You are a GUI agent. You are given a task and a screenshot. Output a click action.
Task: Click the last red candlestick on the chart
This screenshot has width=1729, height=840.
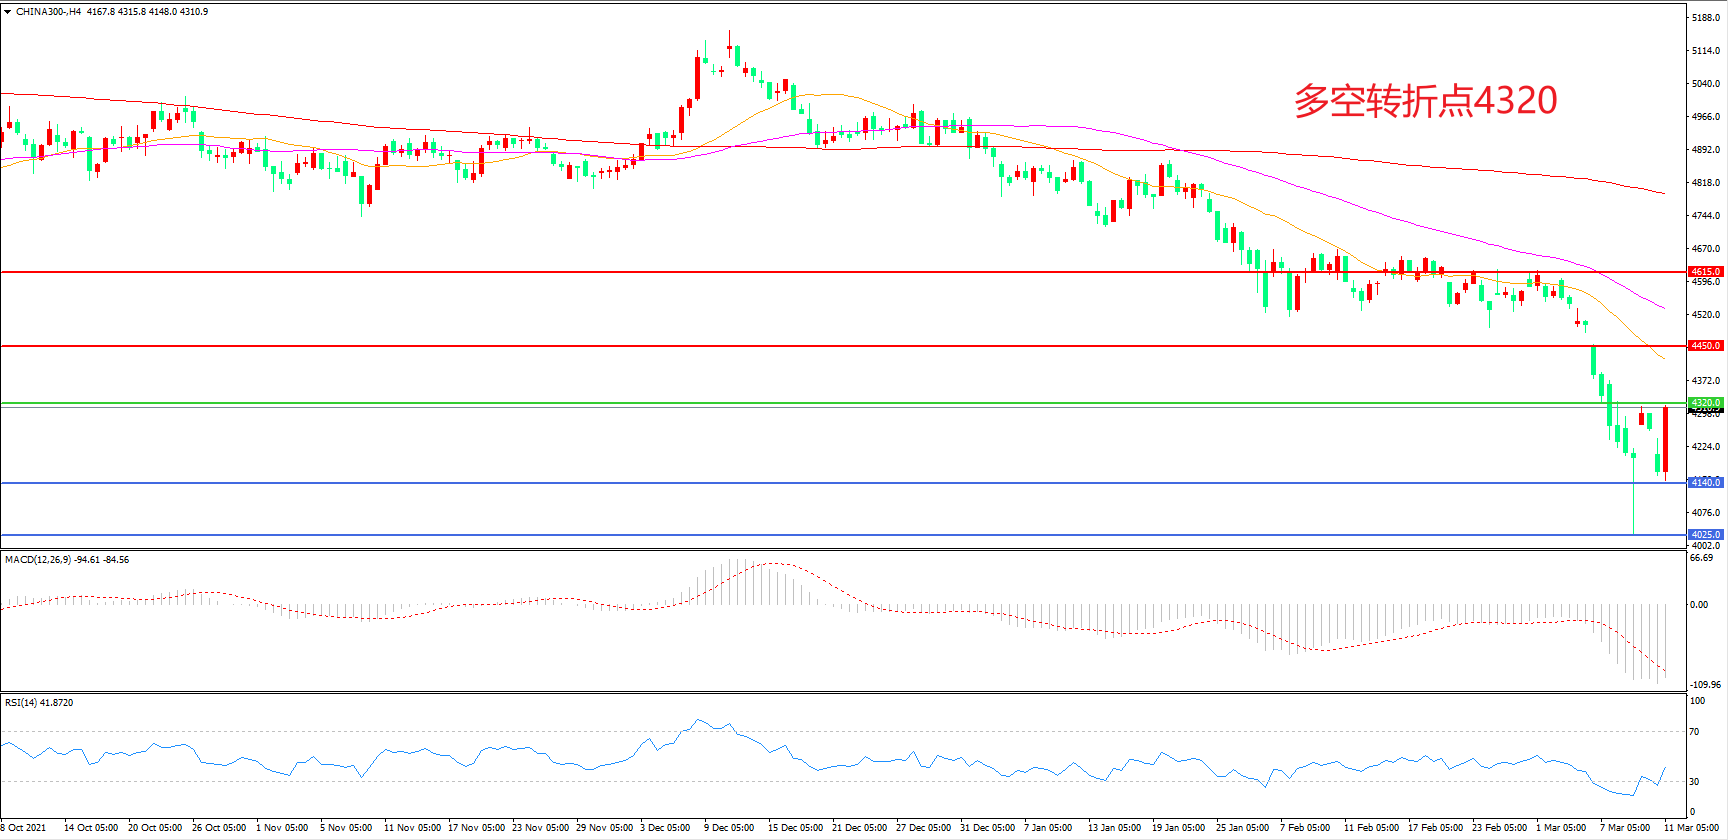[1665, 440]
